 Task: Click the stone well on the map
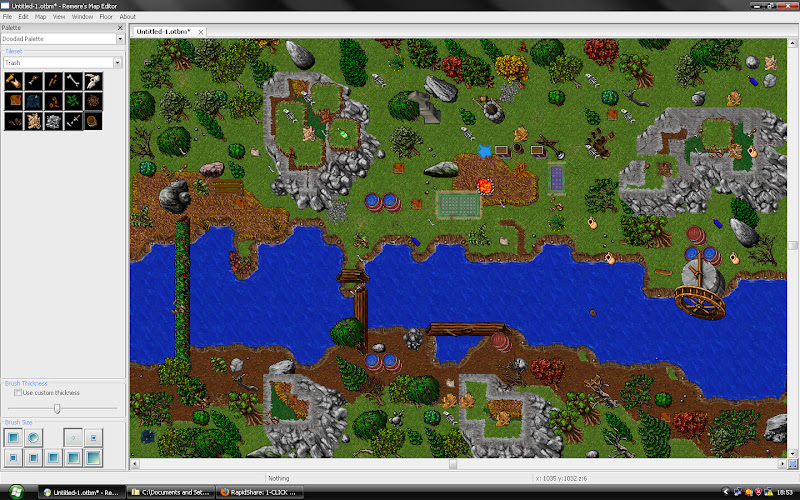(493, 111)
